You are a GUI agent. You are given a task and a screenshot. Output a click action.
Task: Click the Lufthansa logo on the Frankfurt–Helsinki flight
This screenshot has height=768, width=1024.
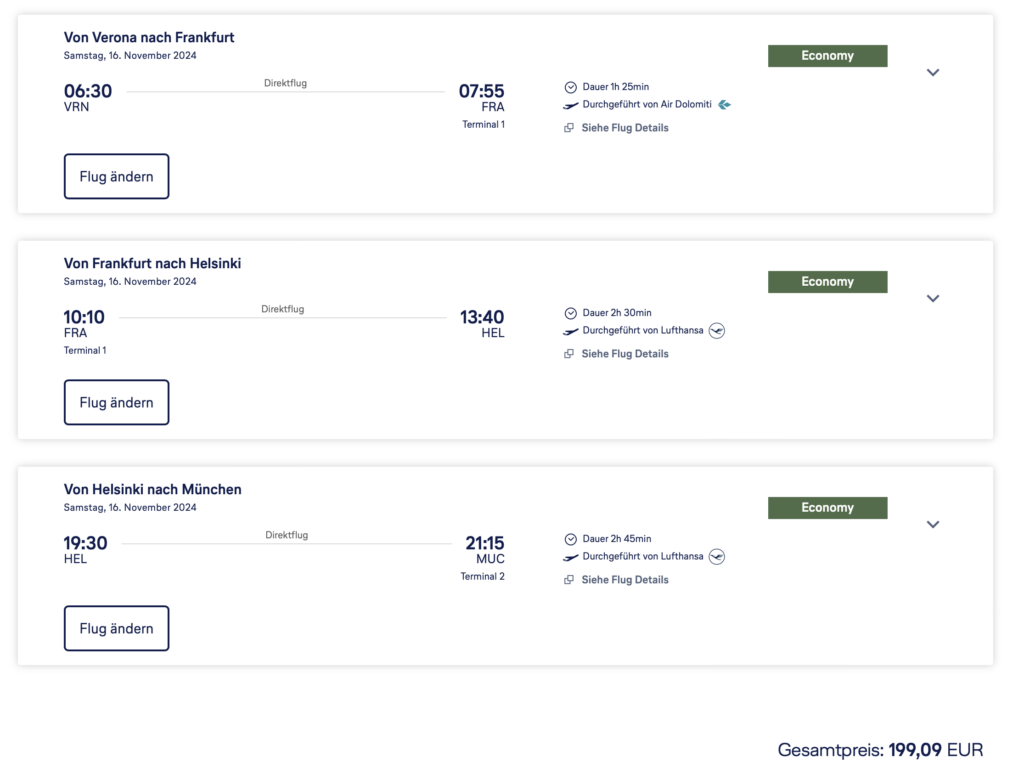[x=716, y=330]
